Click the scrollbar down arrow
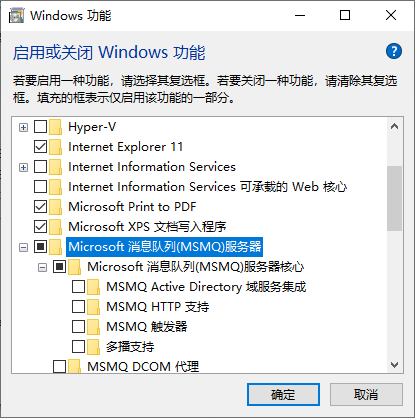The height and width of the screenshot is (418, 415). pyautogui.click(x=395, y=365)
